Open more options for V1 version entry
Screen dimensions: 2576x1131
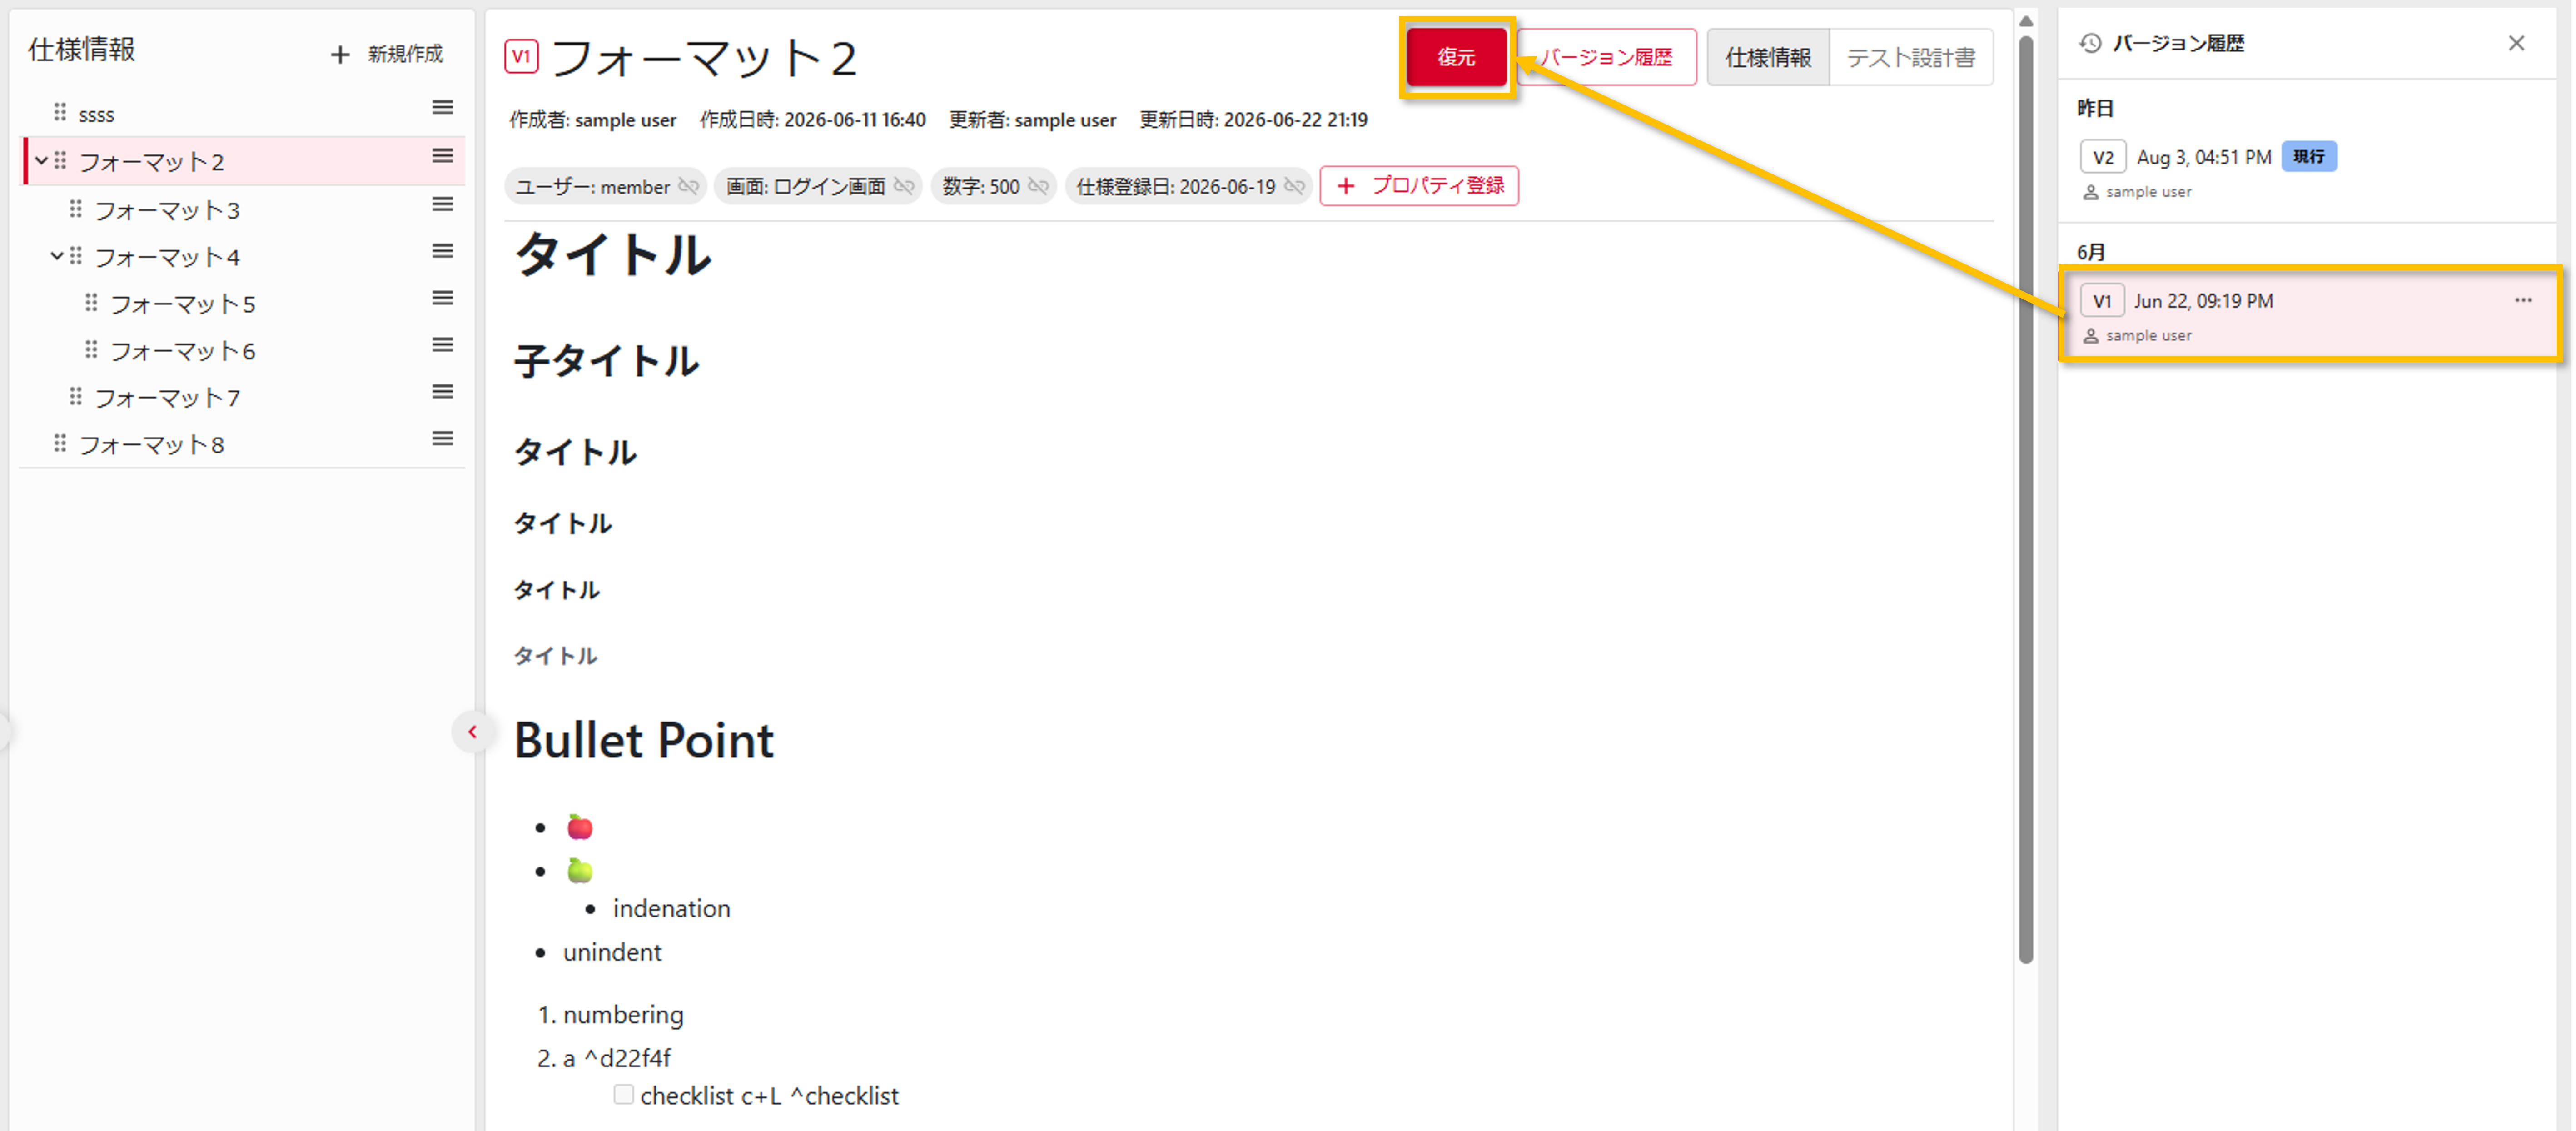coord(2523,300)
